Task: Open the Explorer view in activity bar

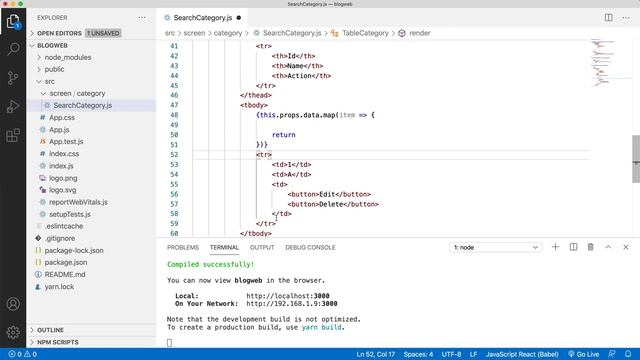Action: [x=13, y=21]
